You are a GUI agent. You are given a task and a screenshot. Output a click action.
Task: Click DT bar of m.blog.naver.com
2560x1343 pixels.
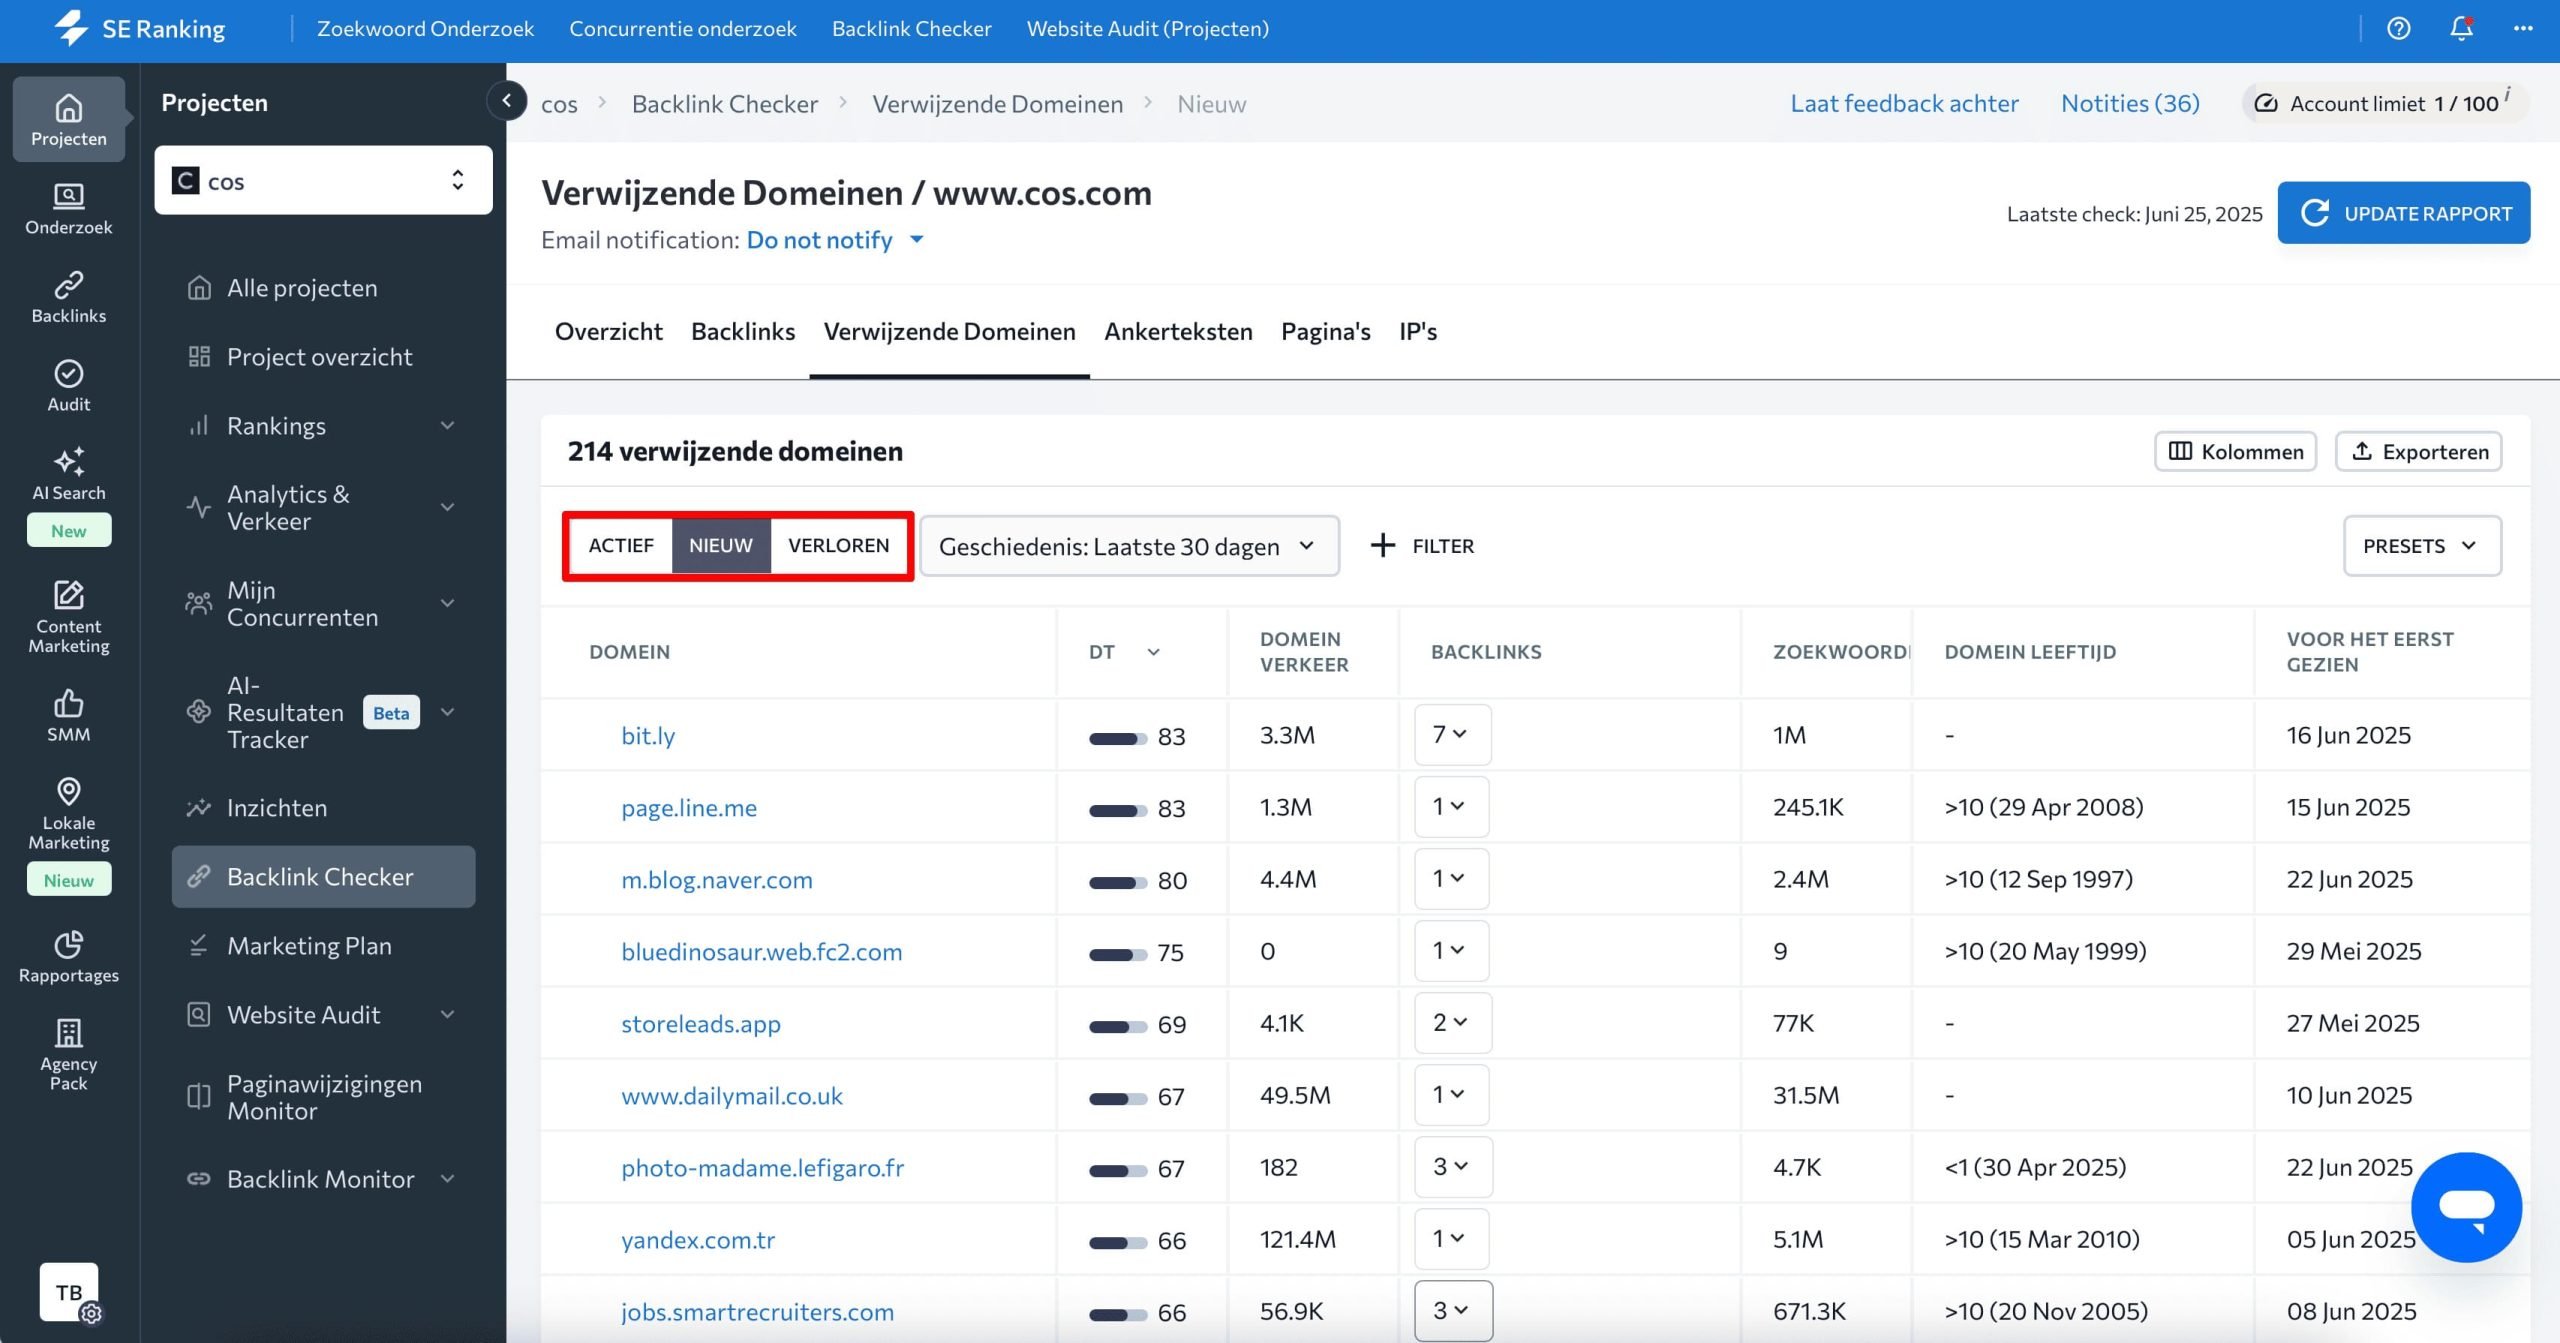[1118, 882]
